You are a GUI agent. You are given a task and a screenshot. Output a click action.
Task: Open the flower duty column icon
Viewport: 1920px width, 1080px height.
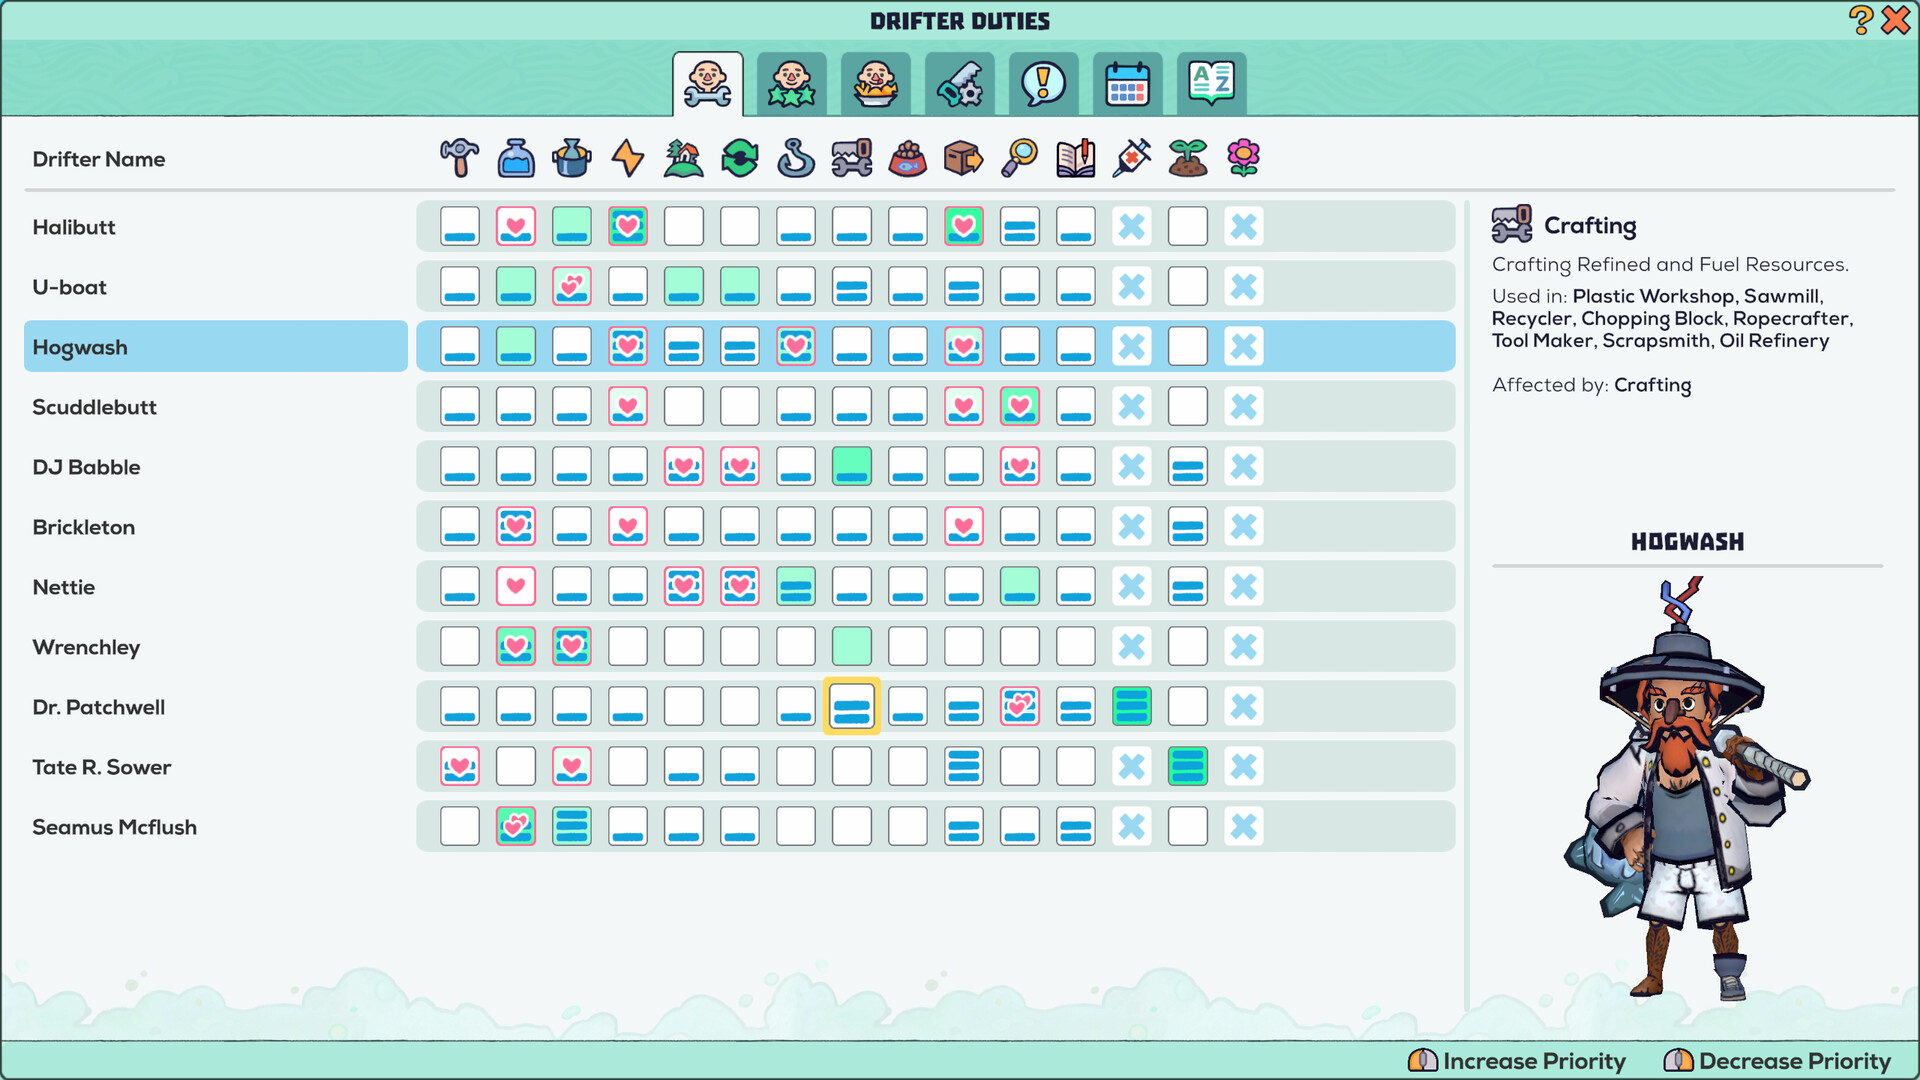(x=1243, y=158)
